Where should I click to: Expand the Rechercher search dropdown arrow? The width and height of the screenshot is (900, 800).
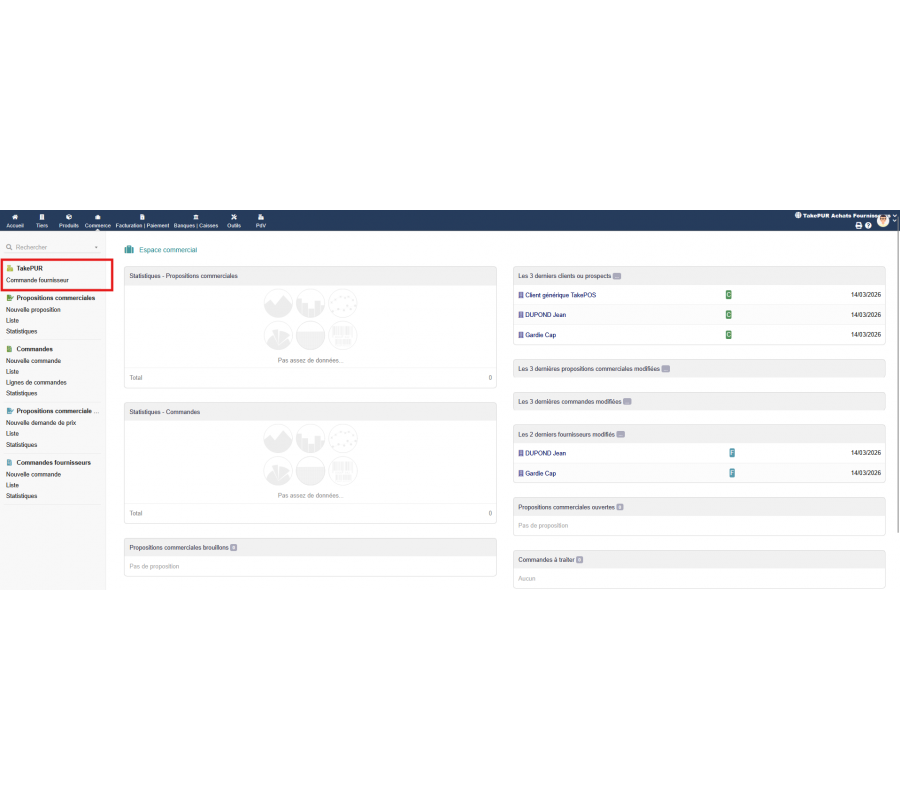[96, 247]
